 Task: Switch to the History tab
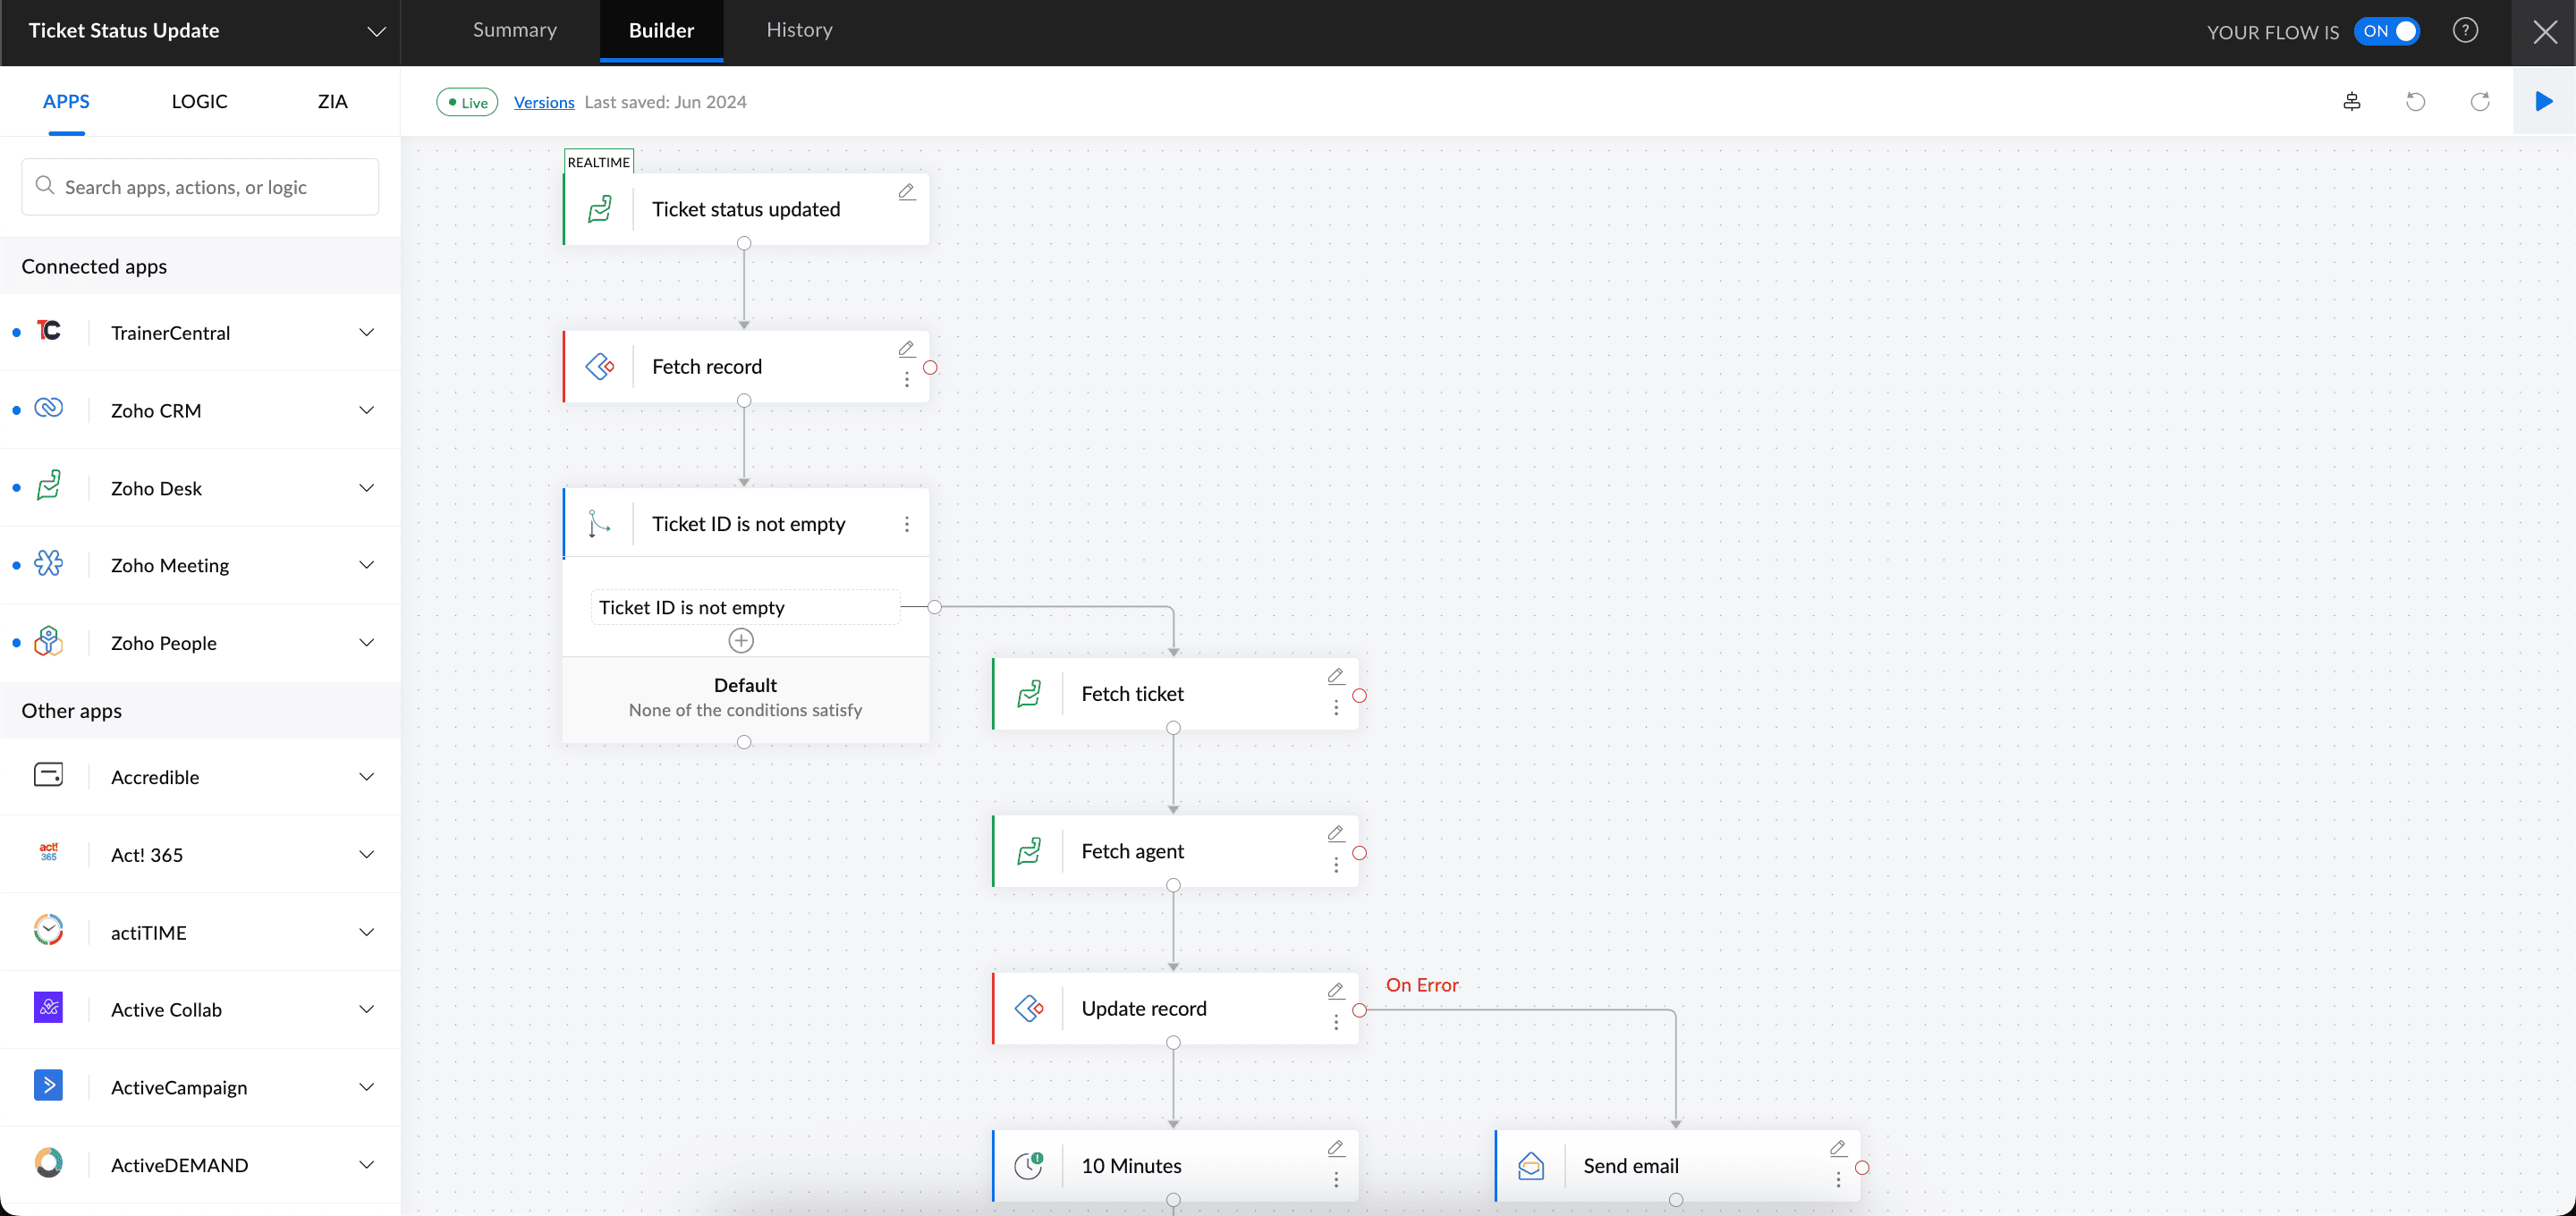pos(798,30)
